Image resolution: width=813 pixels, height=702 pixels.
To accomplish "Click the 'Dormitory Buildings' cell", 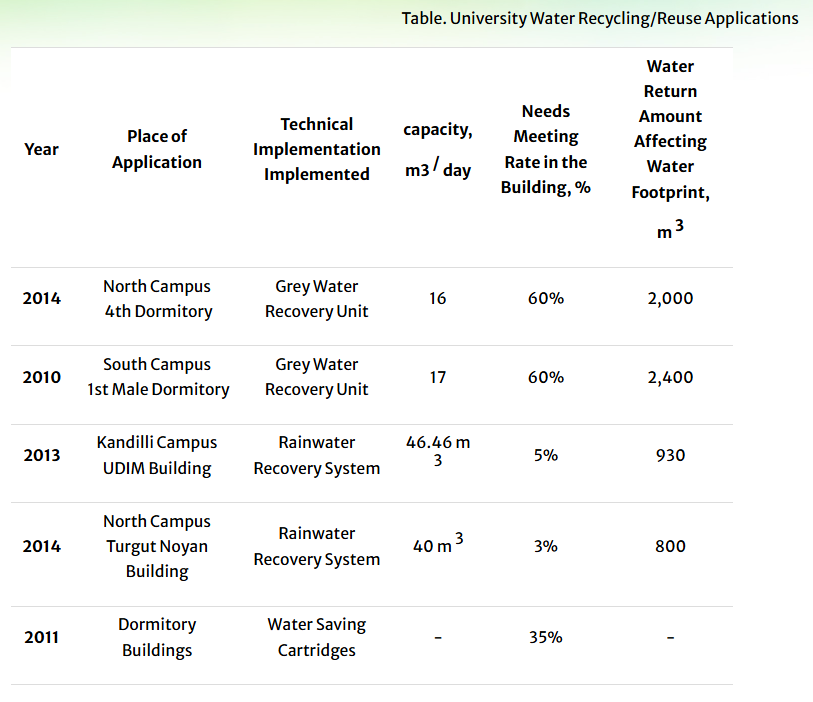I will coord(157,637).
